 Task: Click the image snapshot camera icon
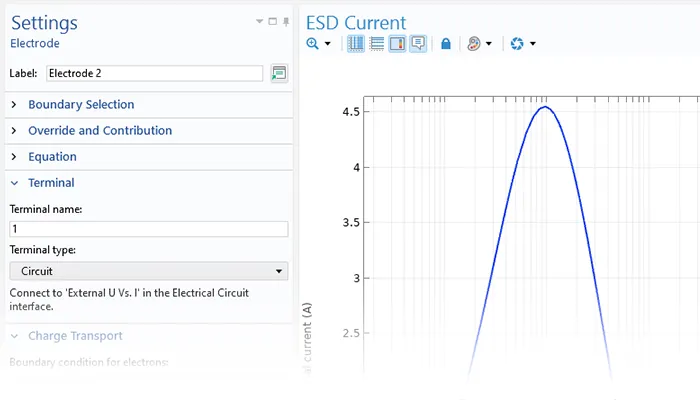(517, 44)
